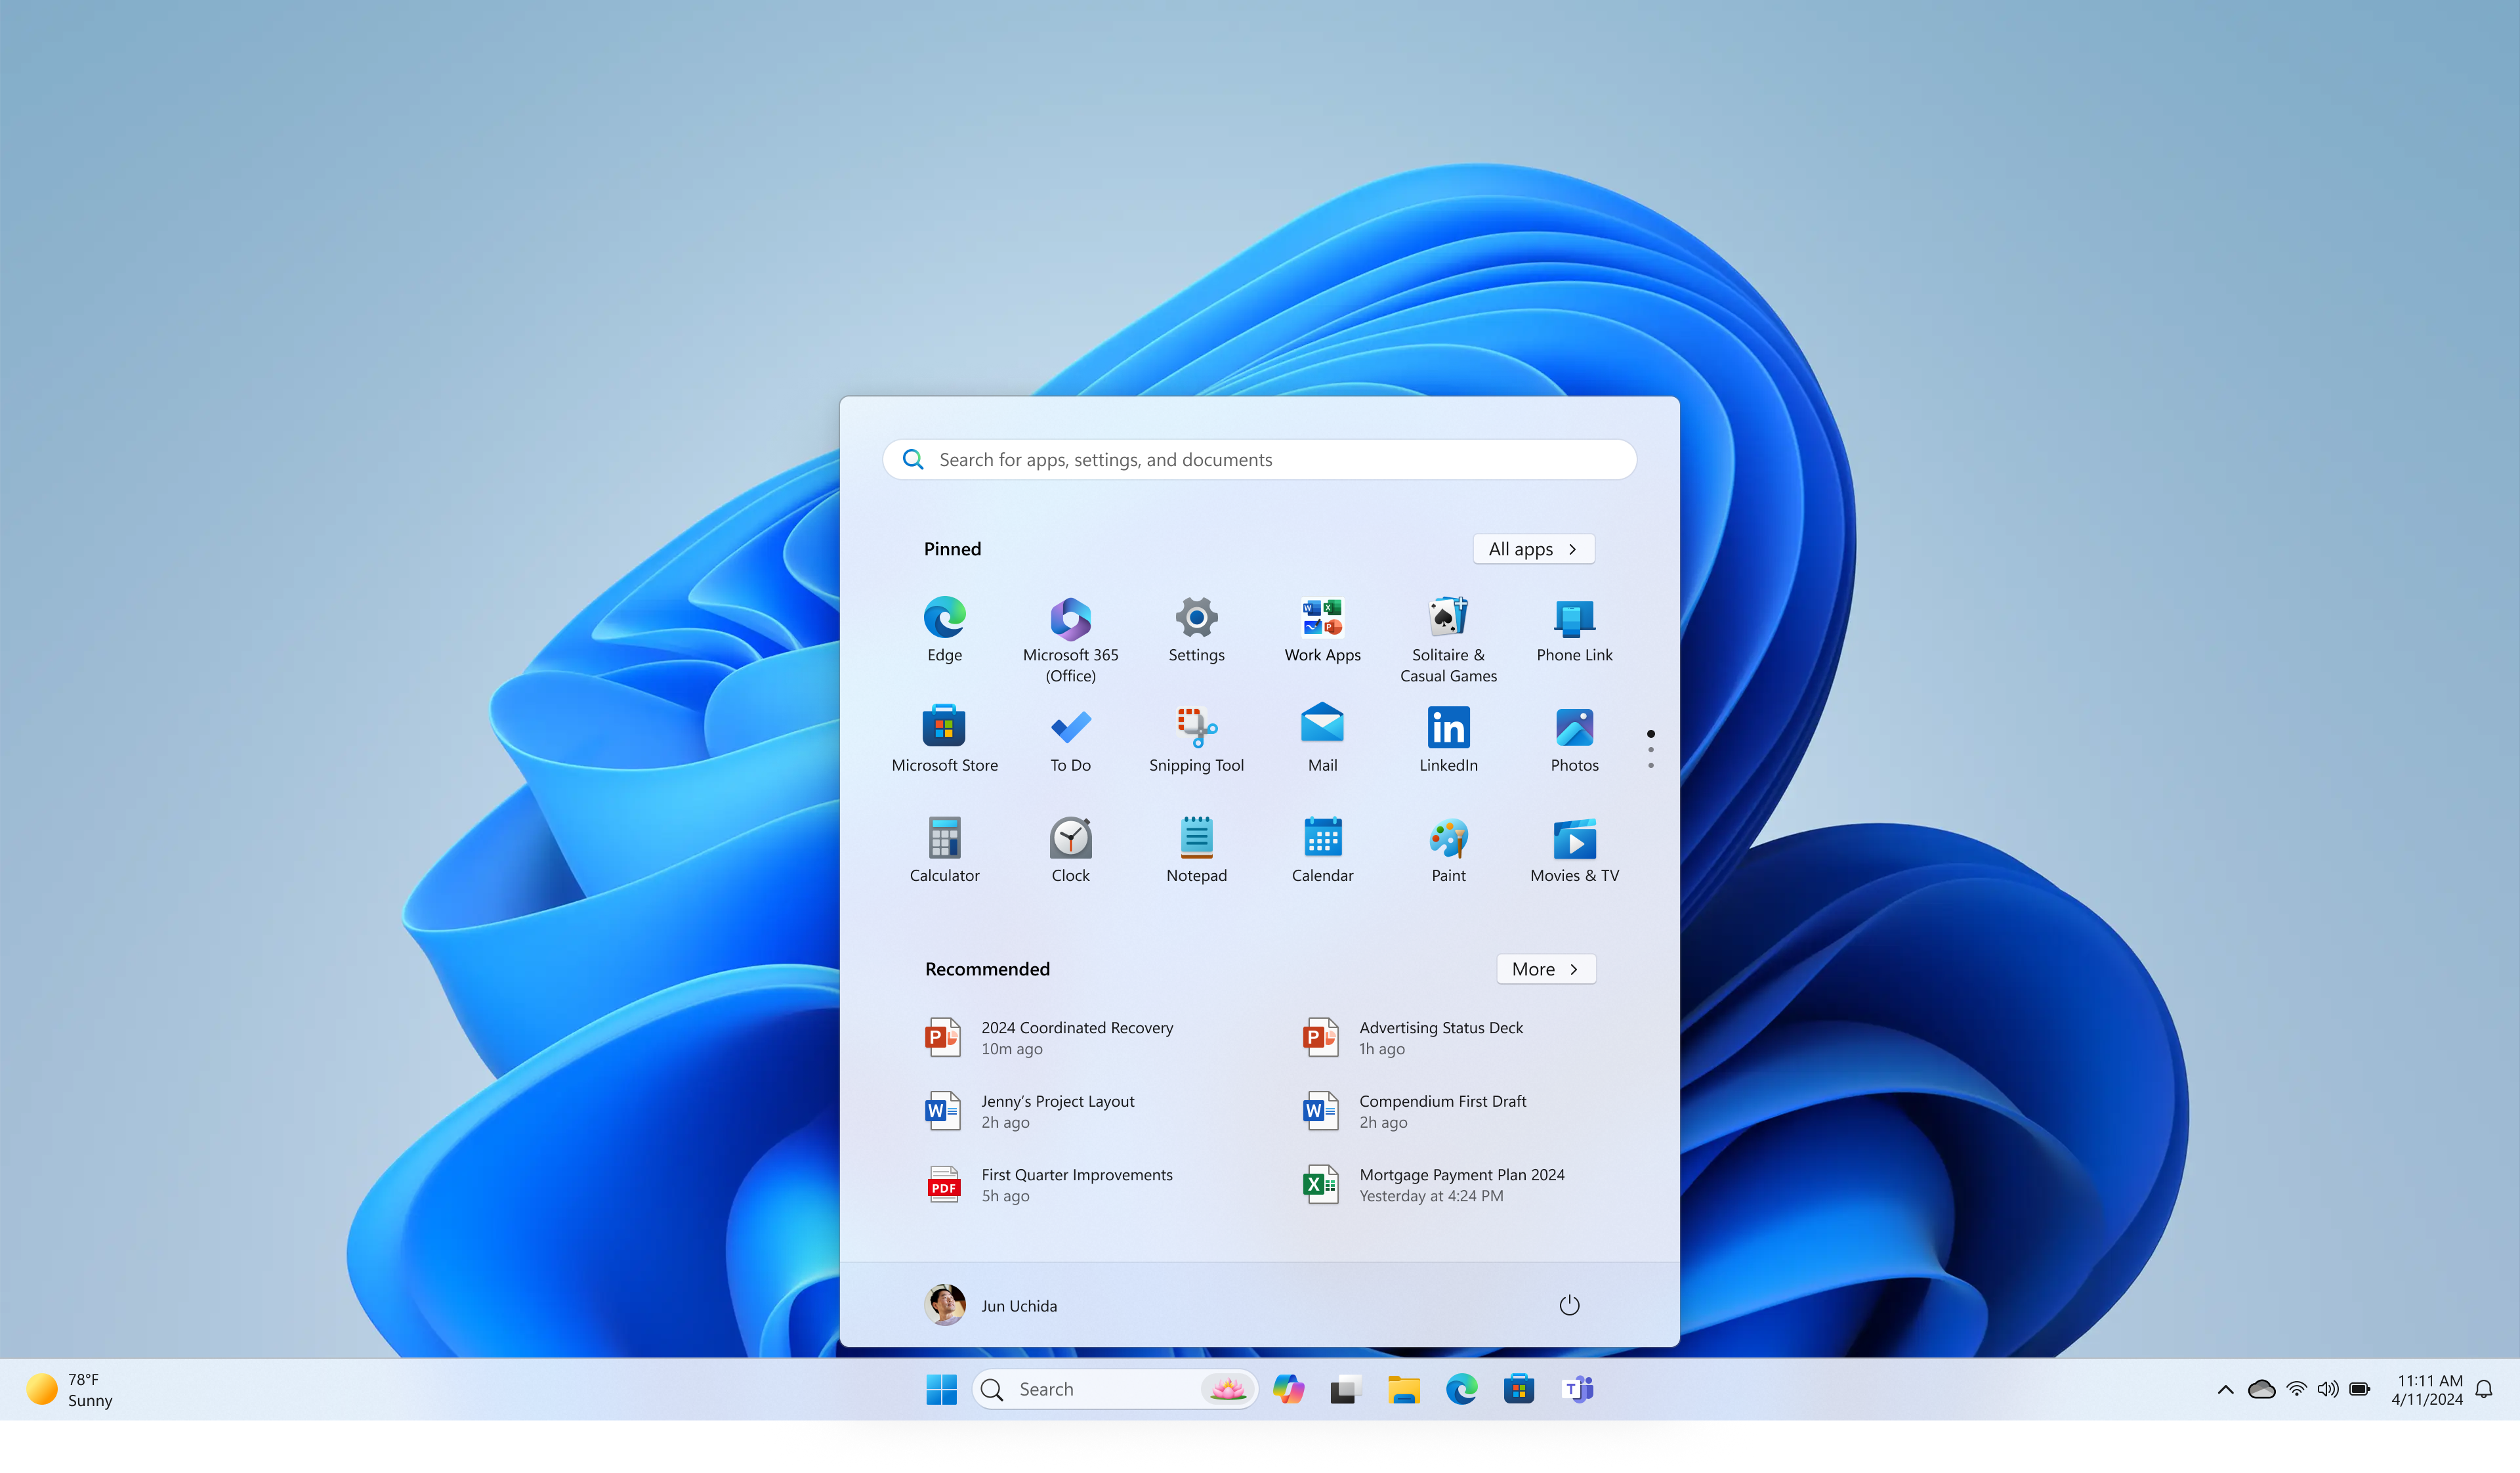Show more recommended files
Screen dimensions: 2520x1473
(1545, 969)
